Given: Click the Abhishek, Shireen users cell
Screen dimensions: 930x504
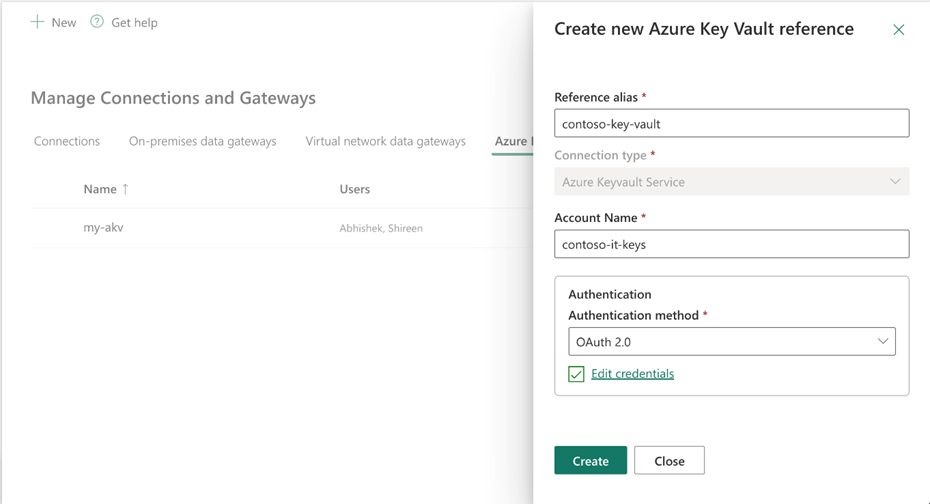Looking at the screenshot, I should tap(381, 228).
